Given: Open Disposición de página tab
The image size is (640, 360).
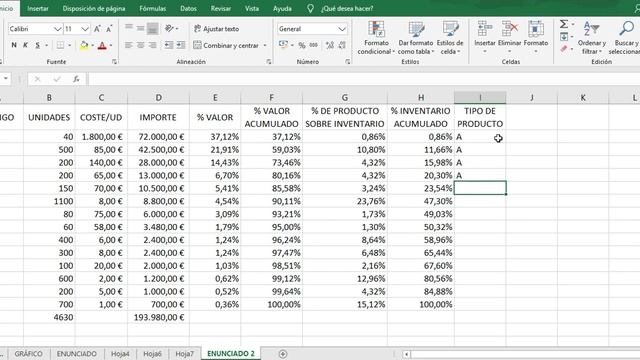Looking at the screenshot, I should (x=94, y=8).
